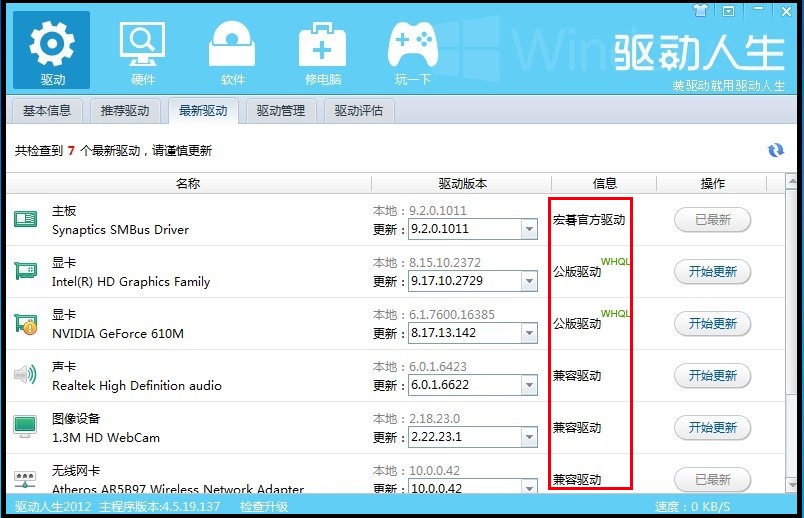Expand version dropdown for 1.3M HD WebCam
804x518 pixels.
[529, 437]
